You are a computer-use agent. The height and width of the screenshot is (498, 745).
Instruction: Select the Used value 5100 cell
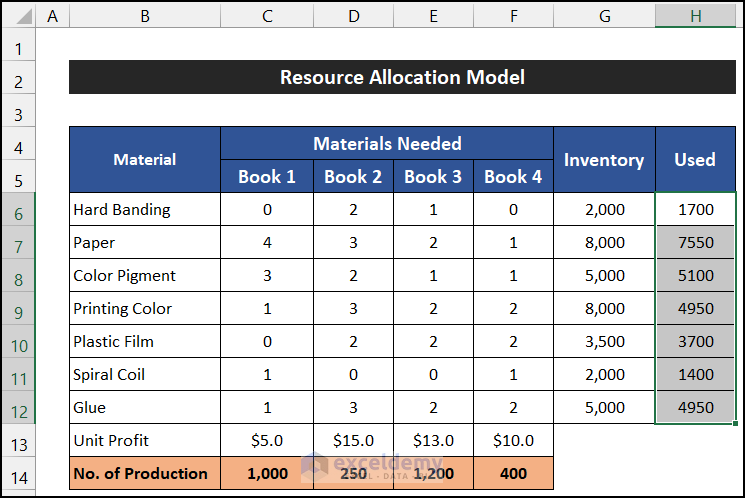point(695,275)
